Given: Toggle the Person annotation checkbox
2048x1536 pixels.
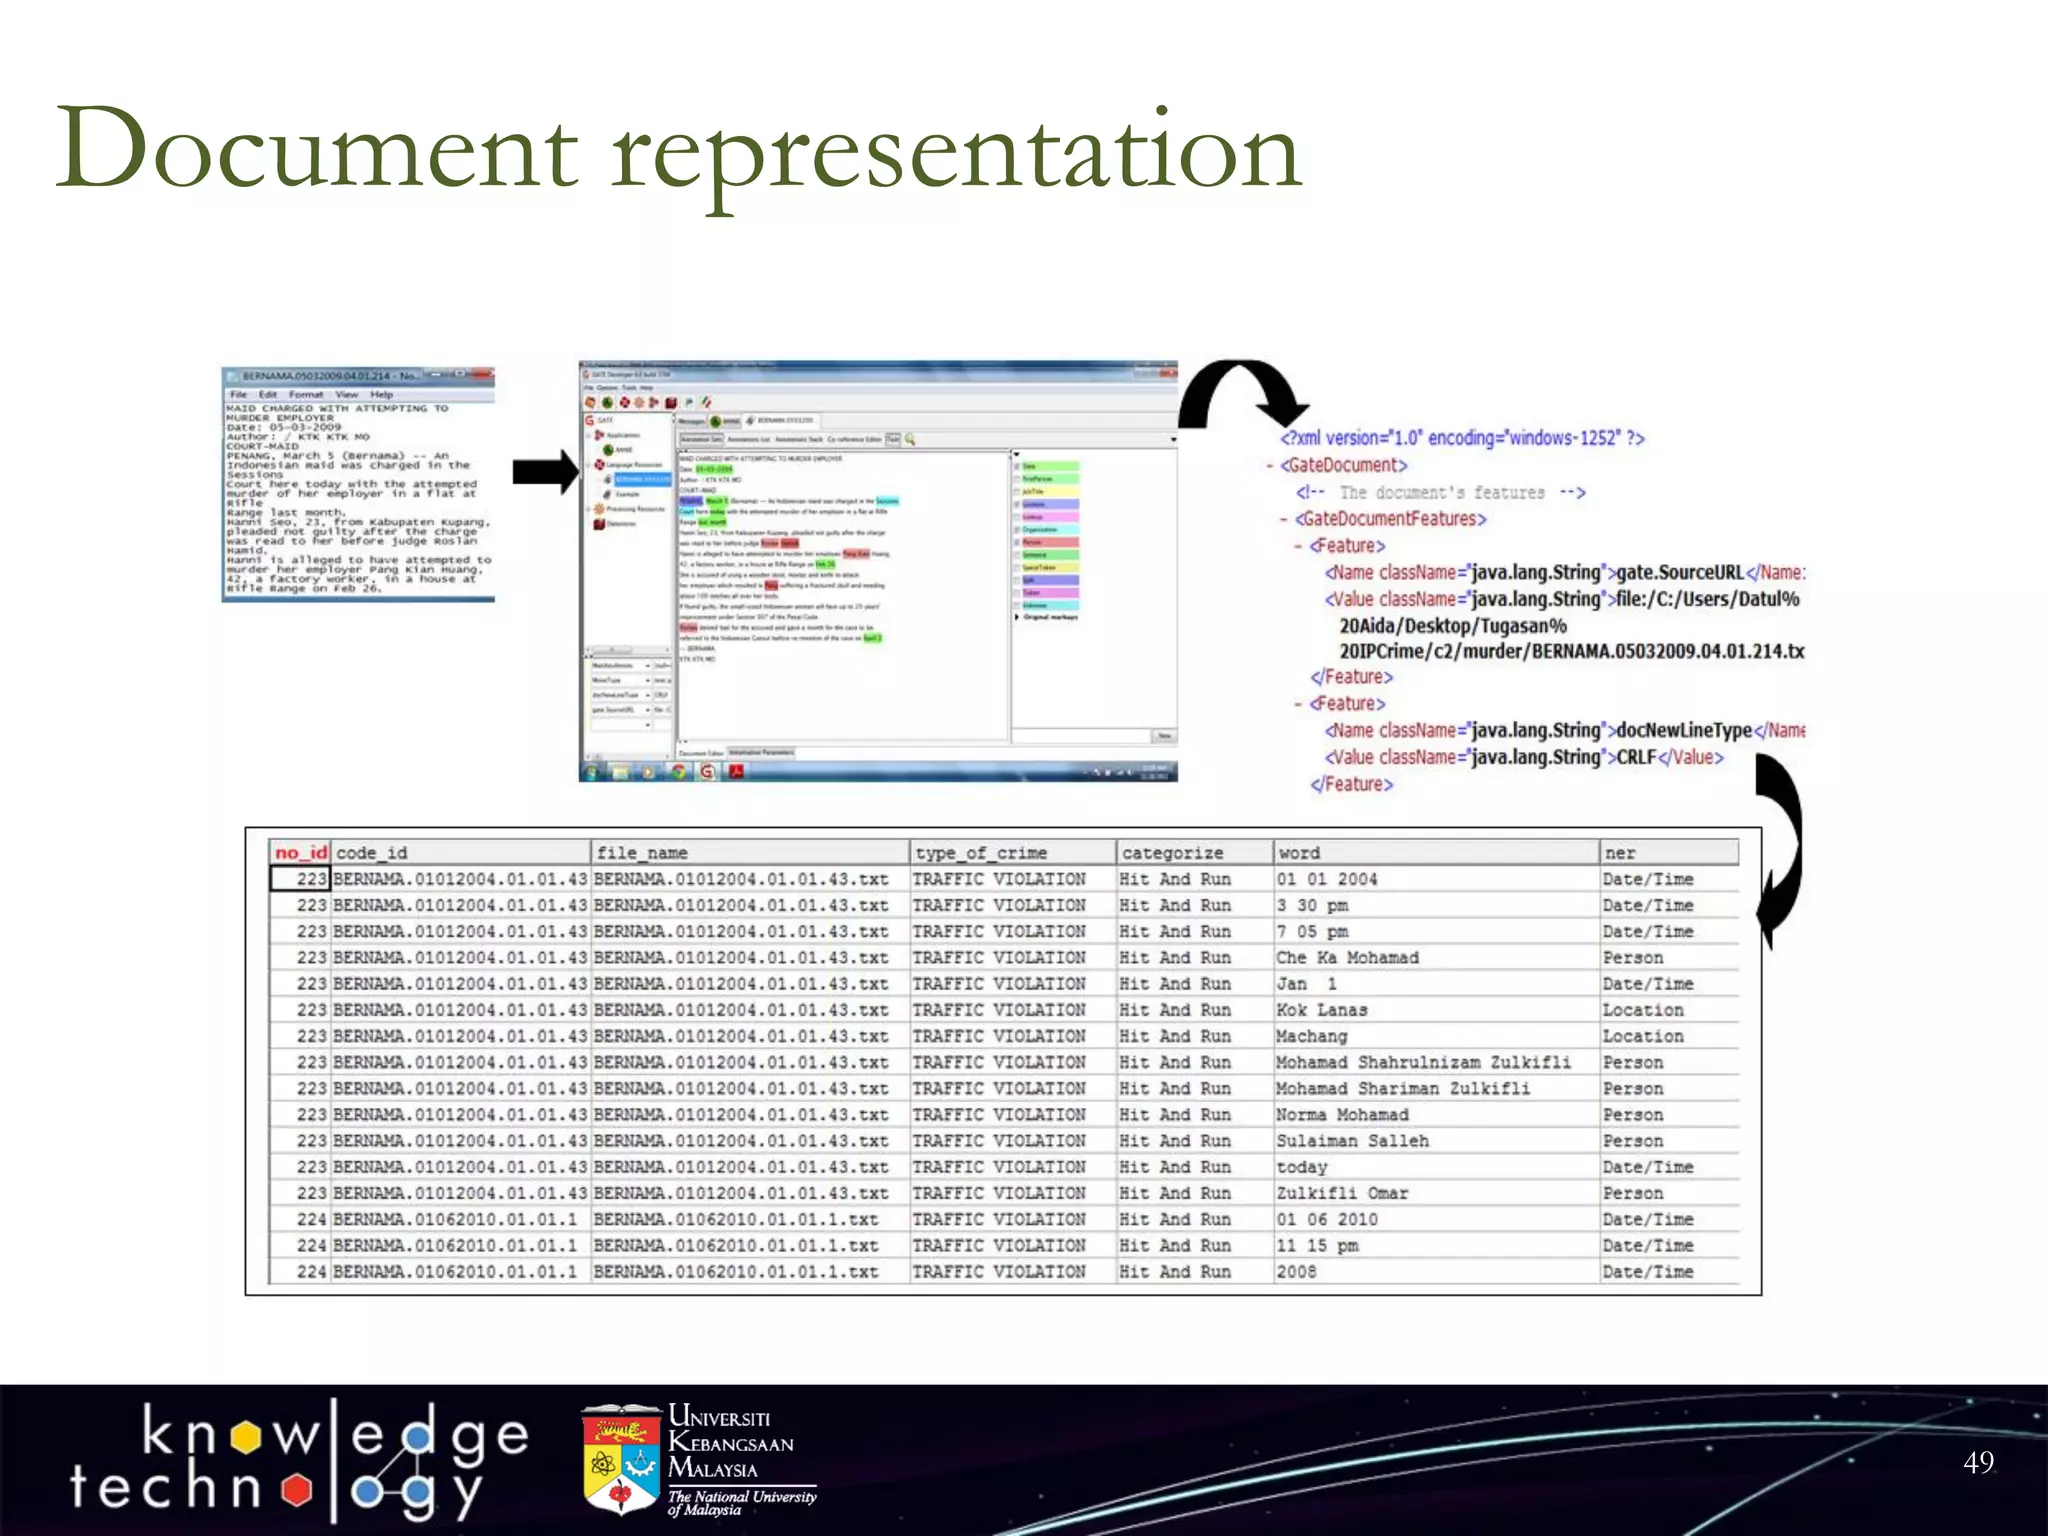Looking at the screenshot, I should tap(1018, 542).
